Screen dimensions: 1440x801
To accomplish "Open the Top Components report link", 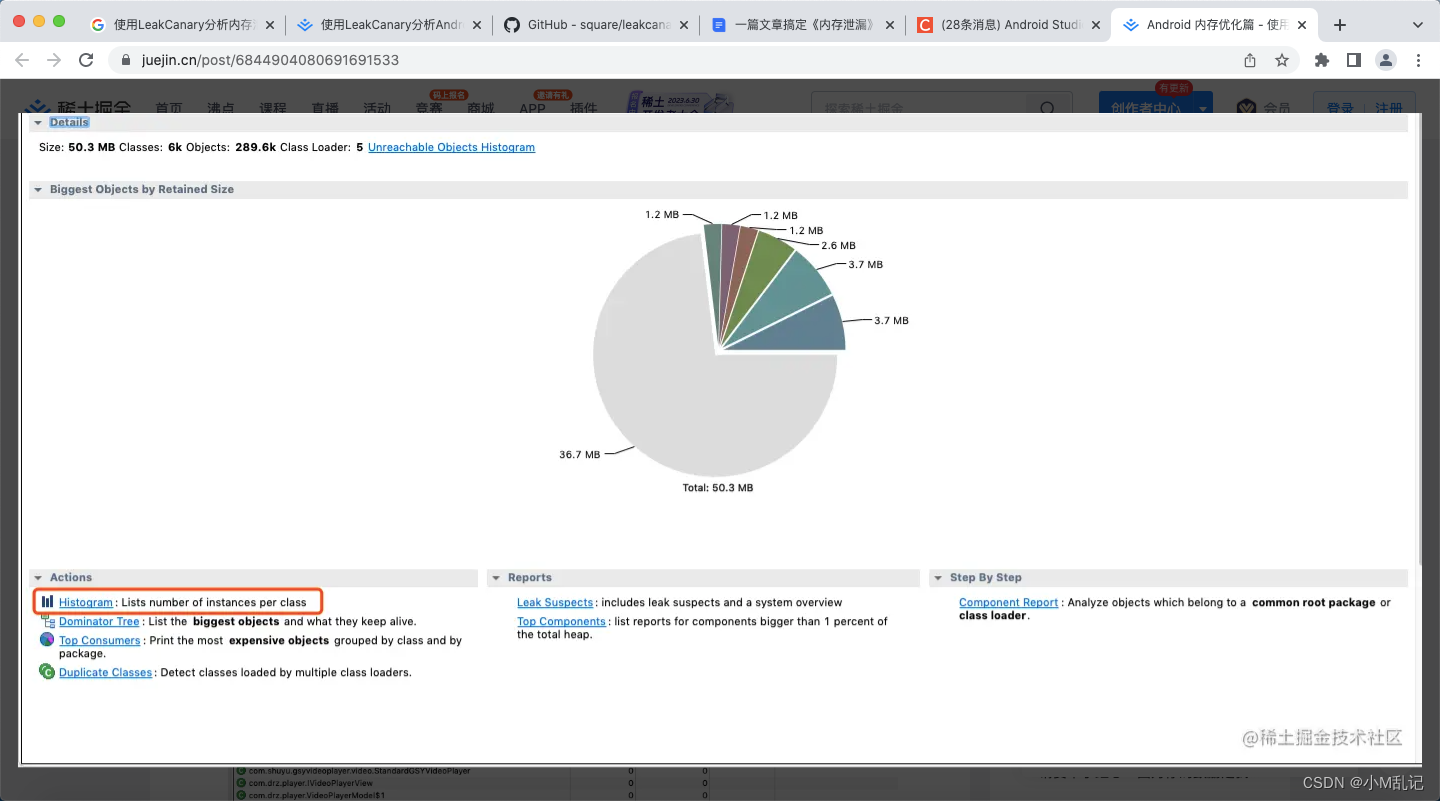I will pyautogui.click(x=561, y=621).
